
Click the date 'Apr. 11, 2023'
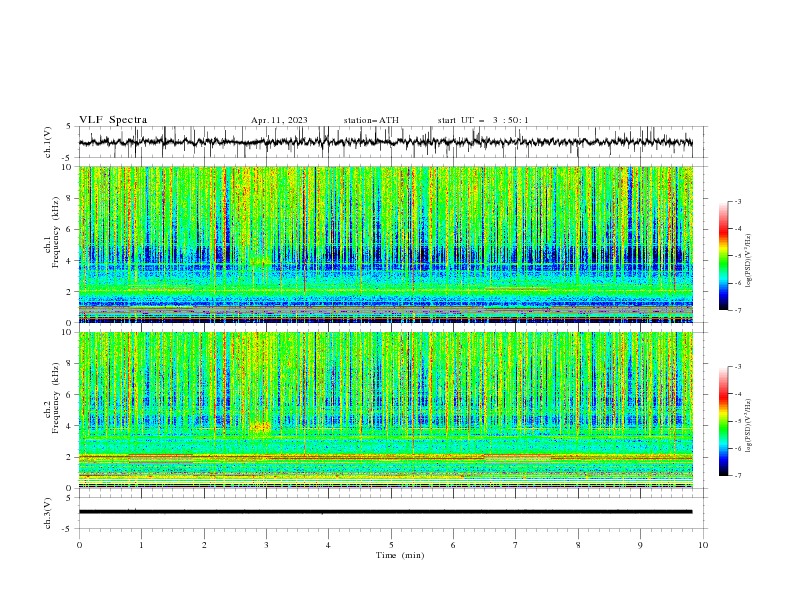(279, 120)
